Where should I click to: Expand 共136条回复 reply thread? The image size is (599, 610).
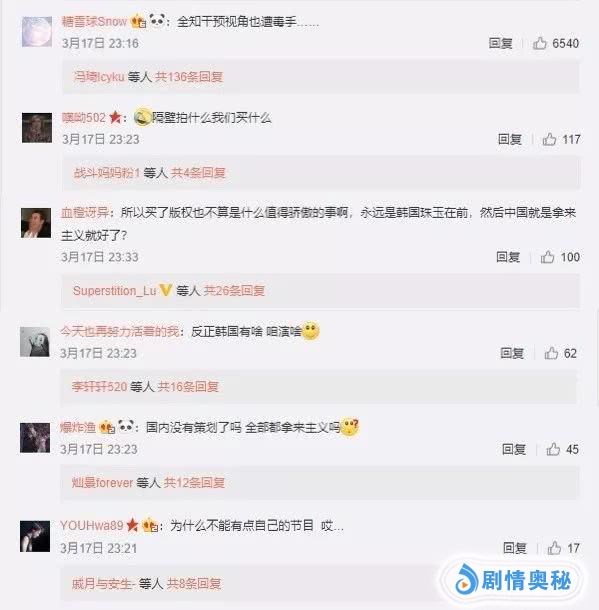[189, 77]
